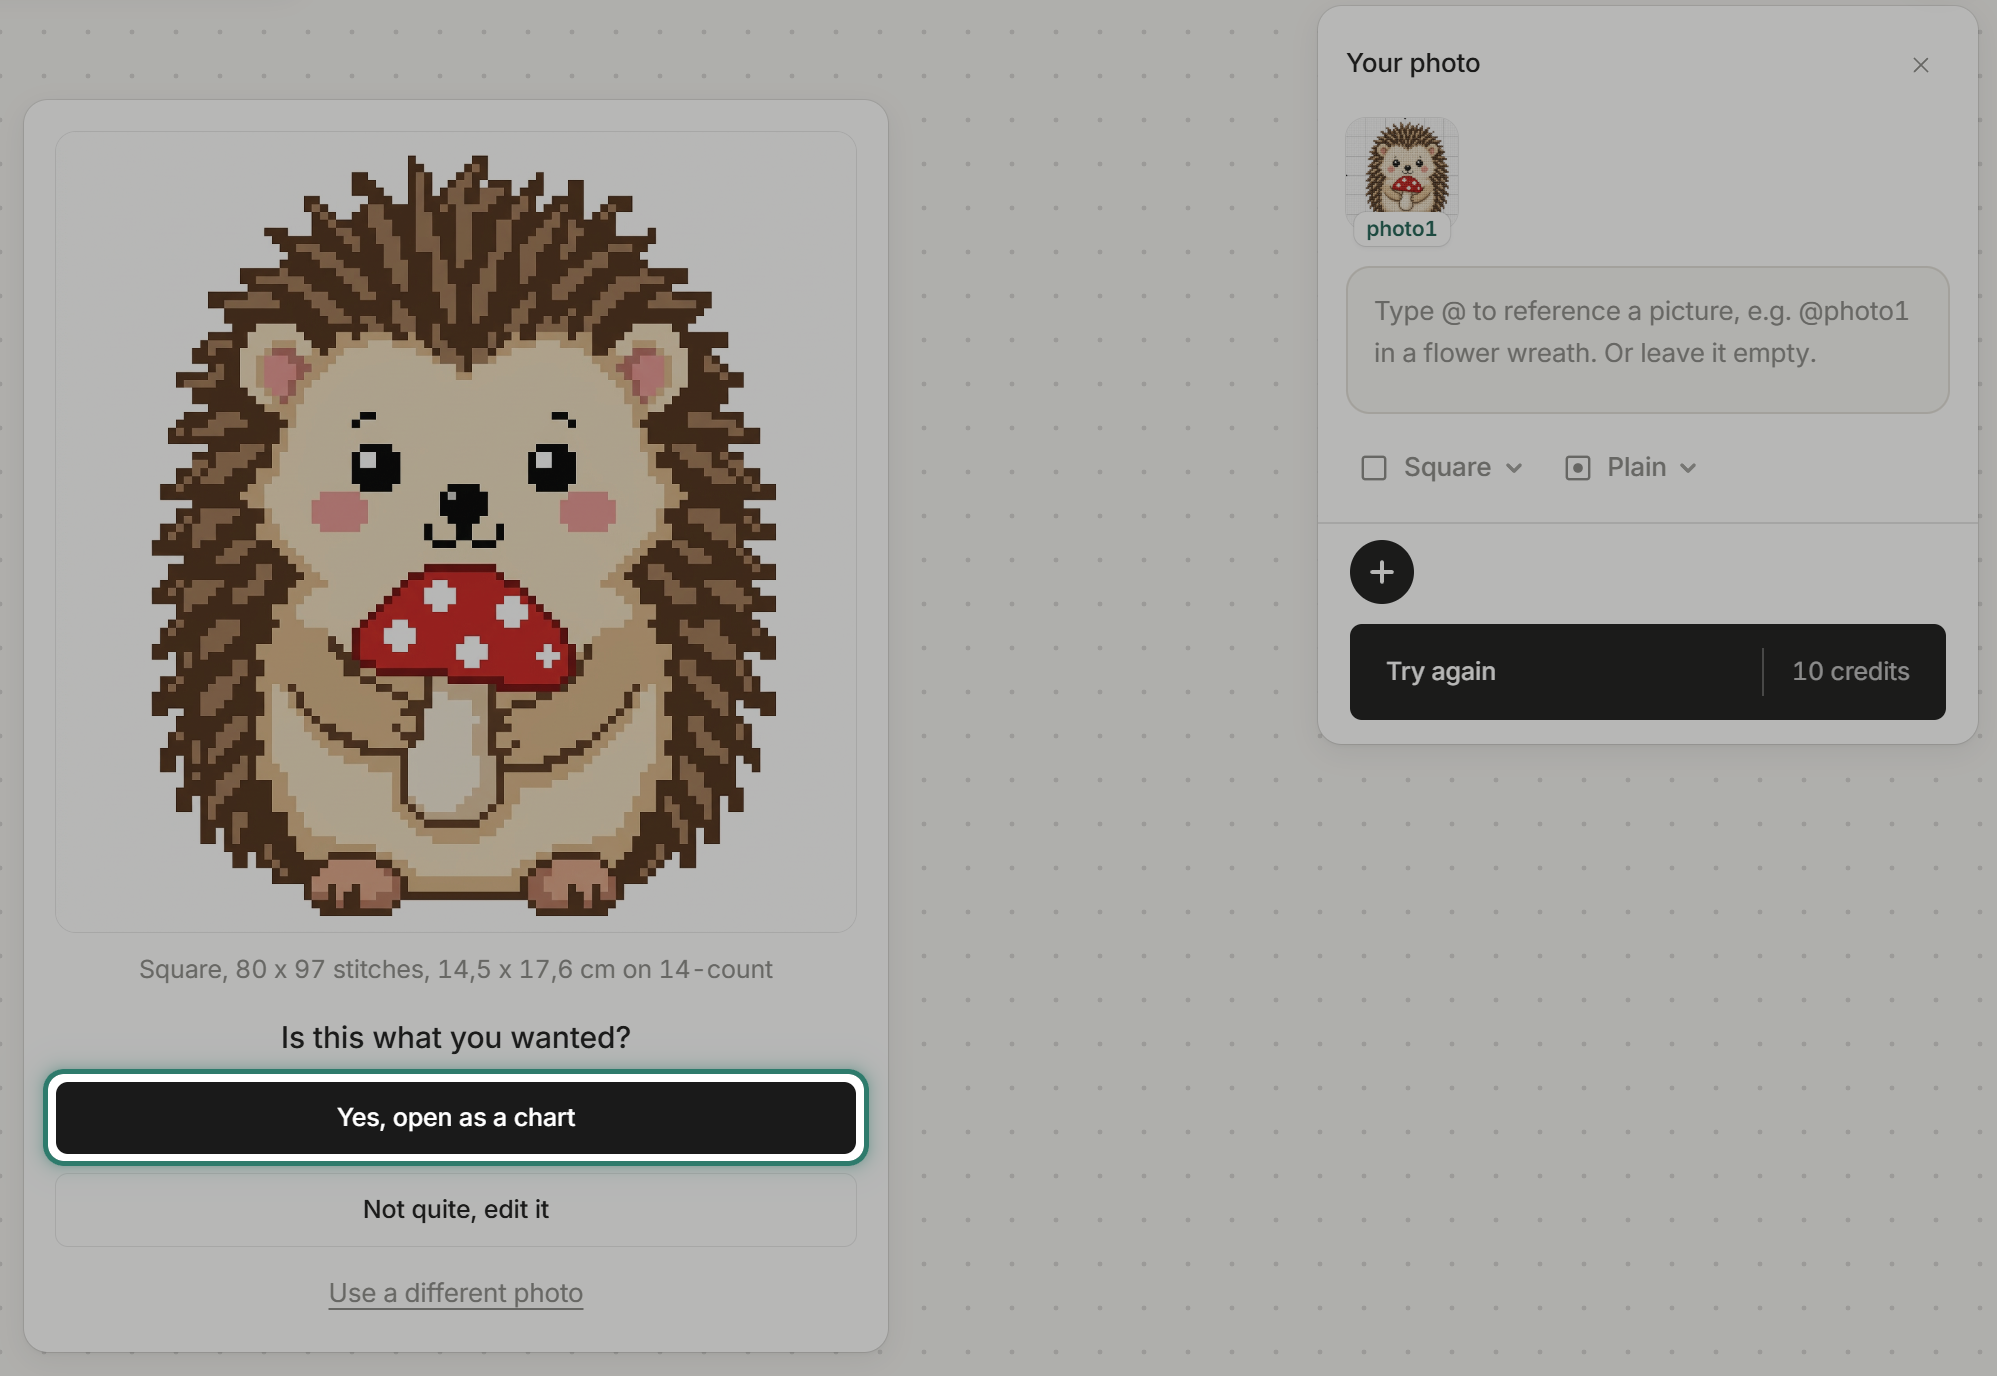Click the Is this what you wanted? text
This screenshot has width=1997, height=1376.
tap(456, 1037)
